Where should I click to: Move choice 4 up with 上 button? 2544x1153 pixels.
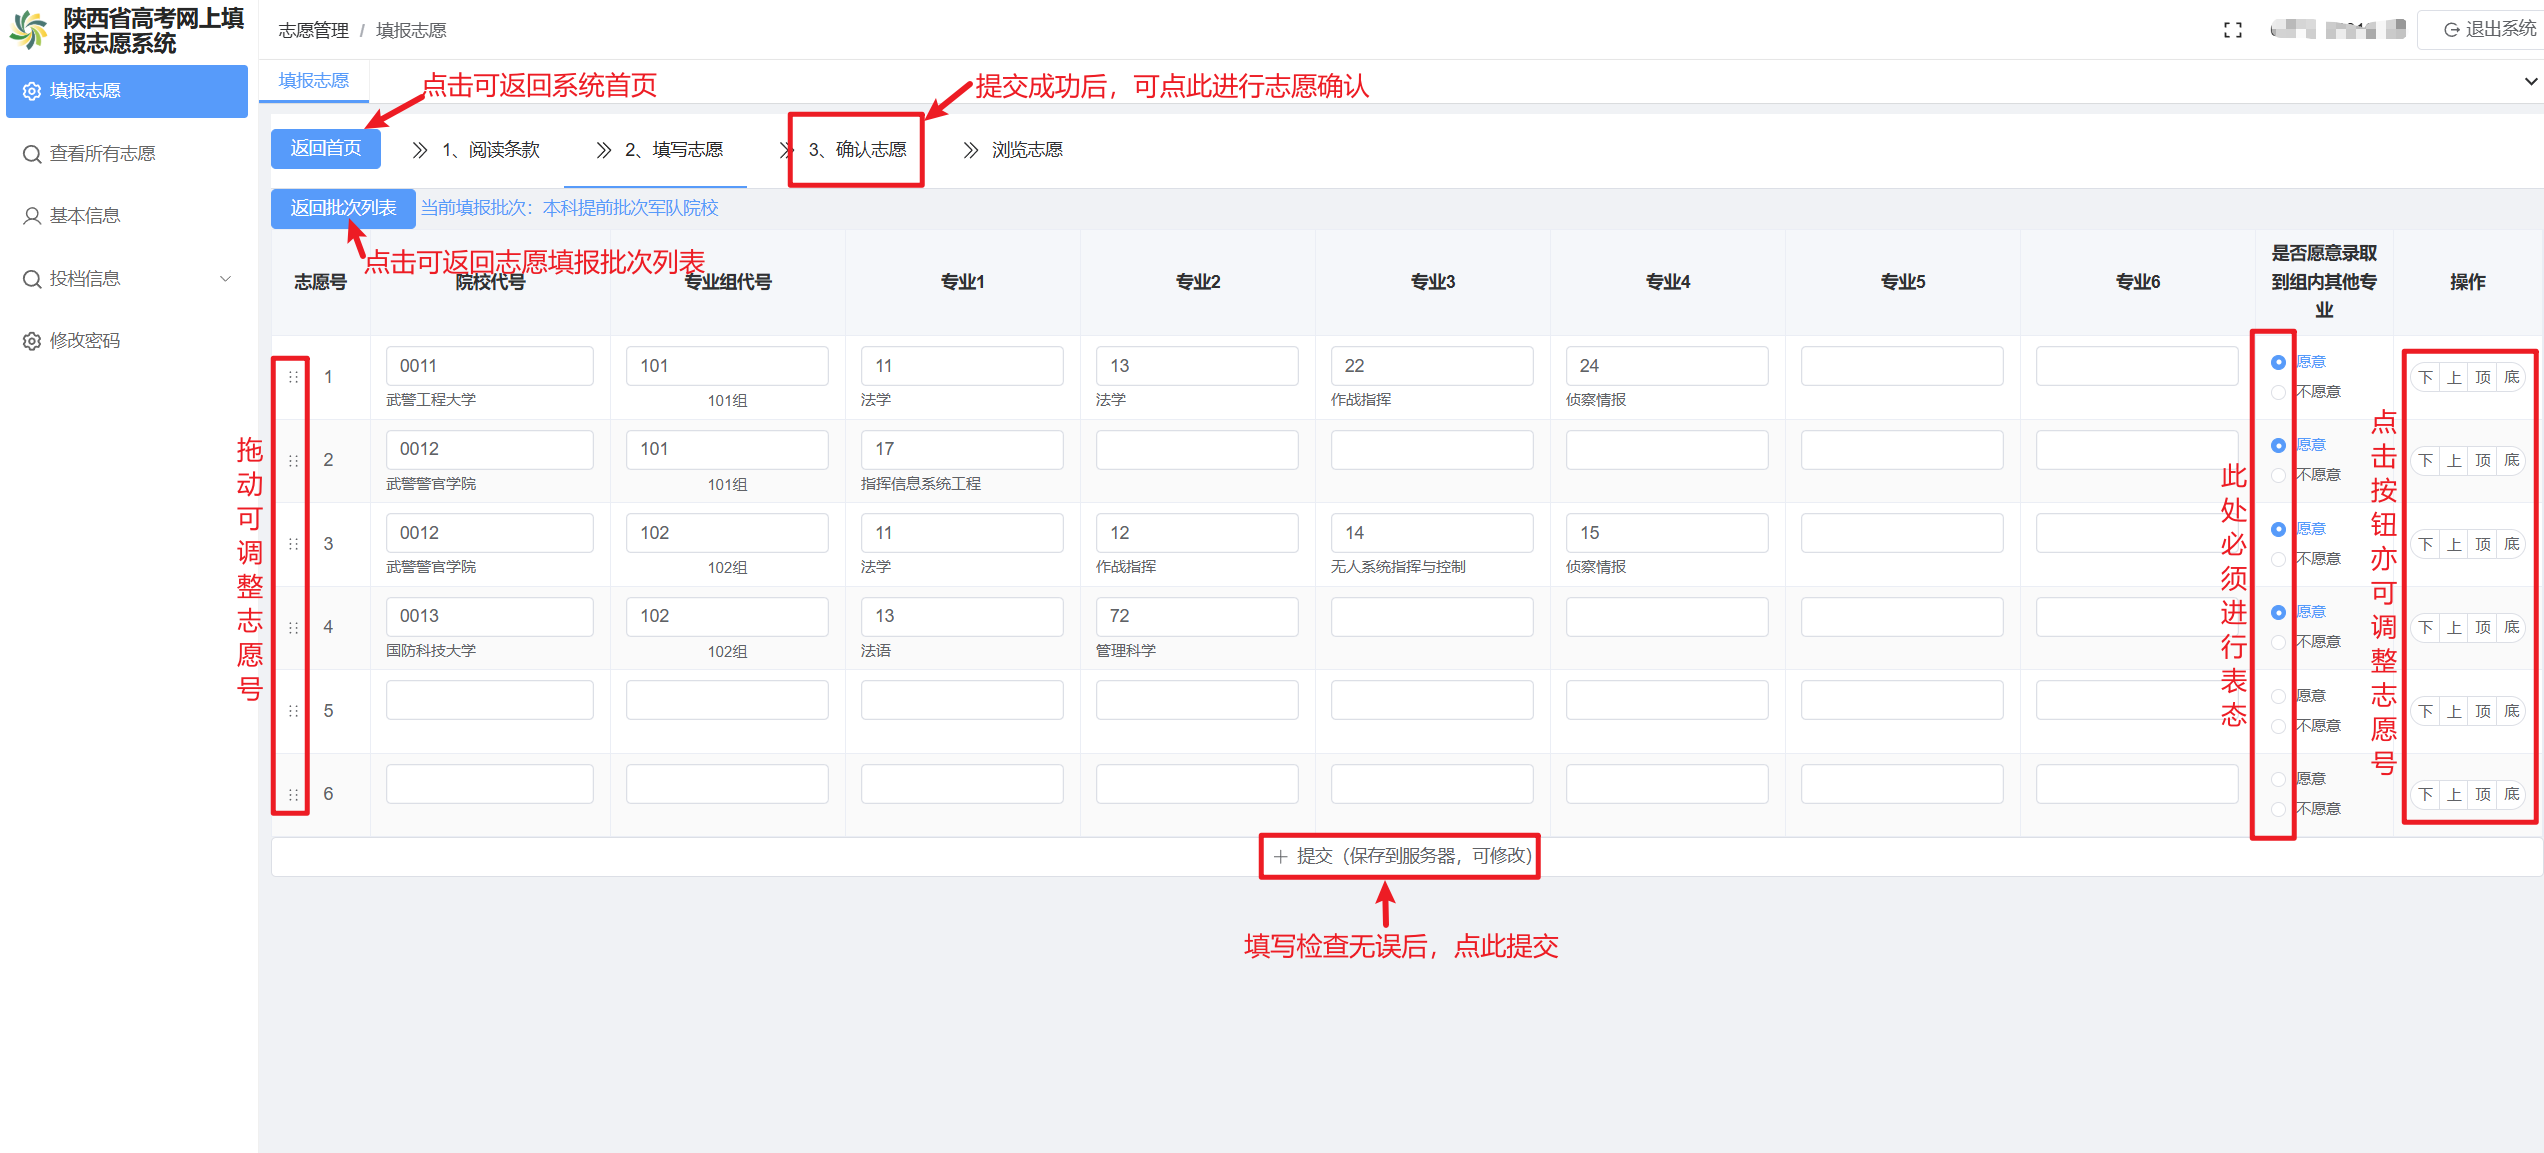click(x=2454, y=627)
